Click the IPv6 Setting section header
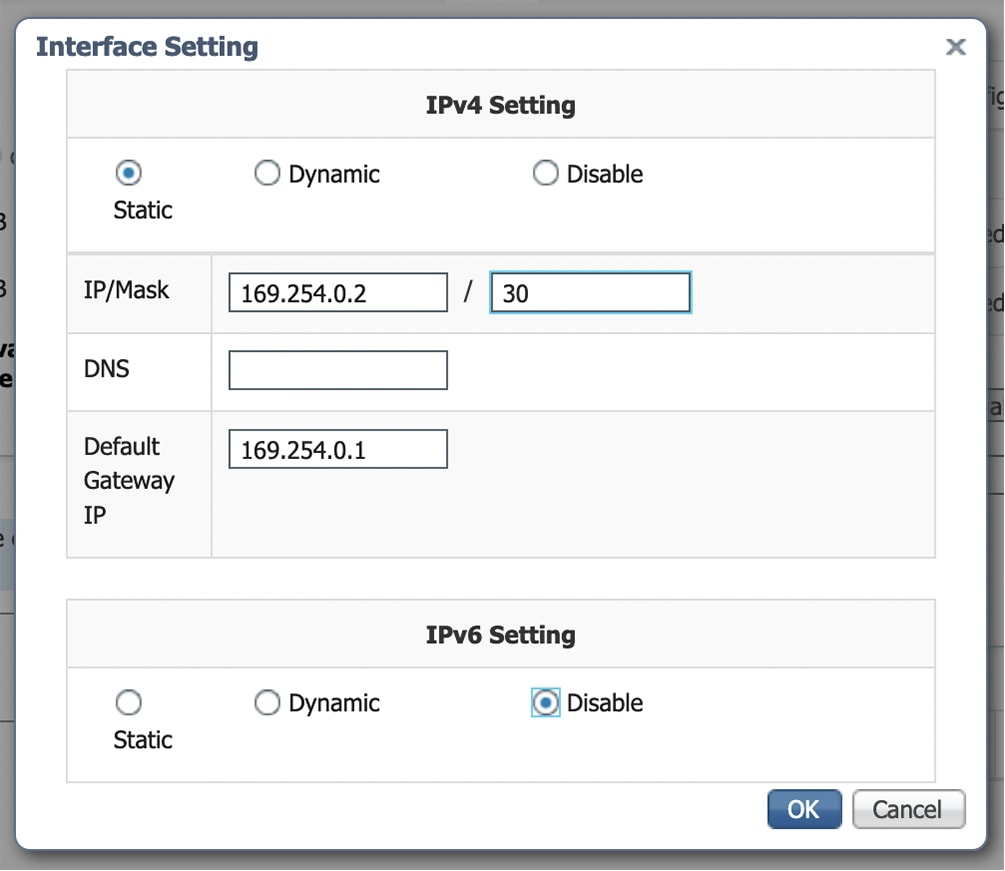1005x871 pixels. click(x=500, y=635)
